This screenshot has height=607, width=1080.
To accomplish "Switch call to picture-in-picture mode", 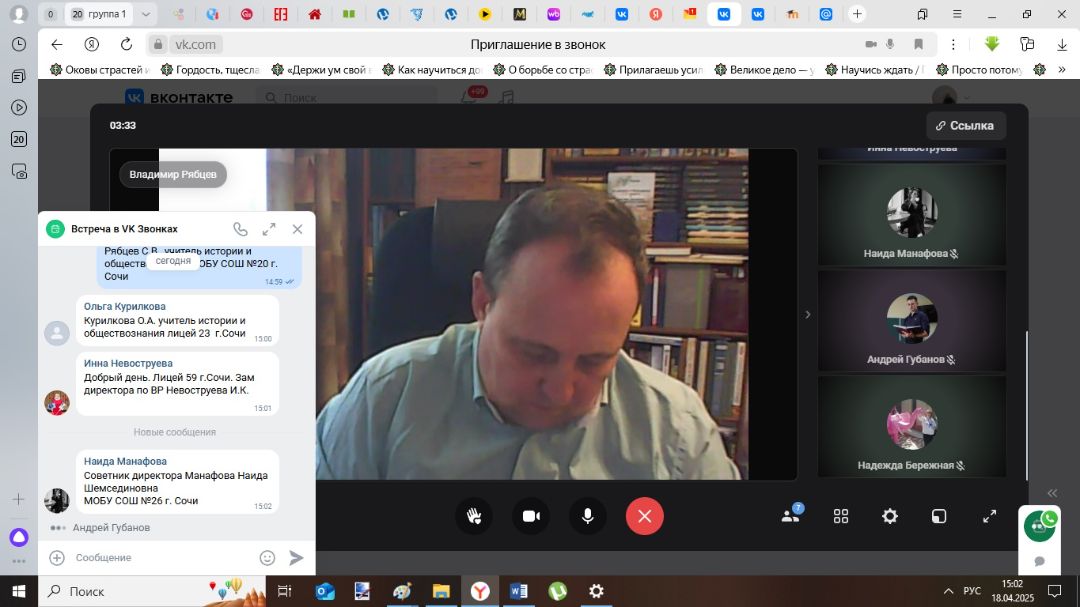I will [x=939, y=516].
